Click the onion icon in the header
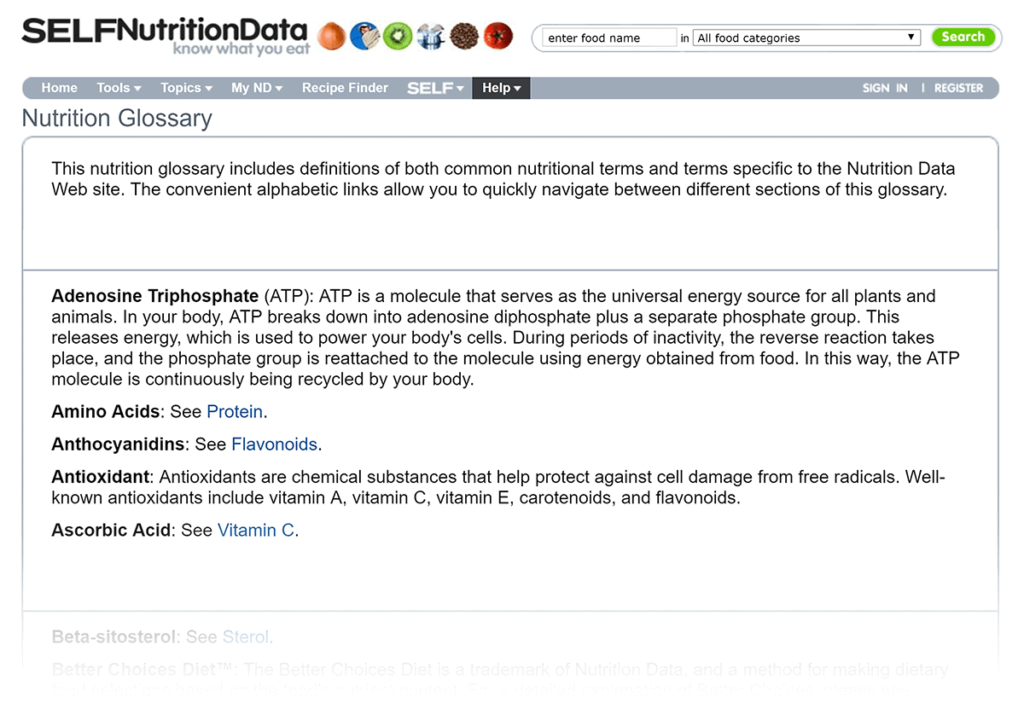This screenshot has width=1024, height=720. tap(331, 37)
